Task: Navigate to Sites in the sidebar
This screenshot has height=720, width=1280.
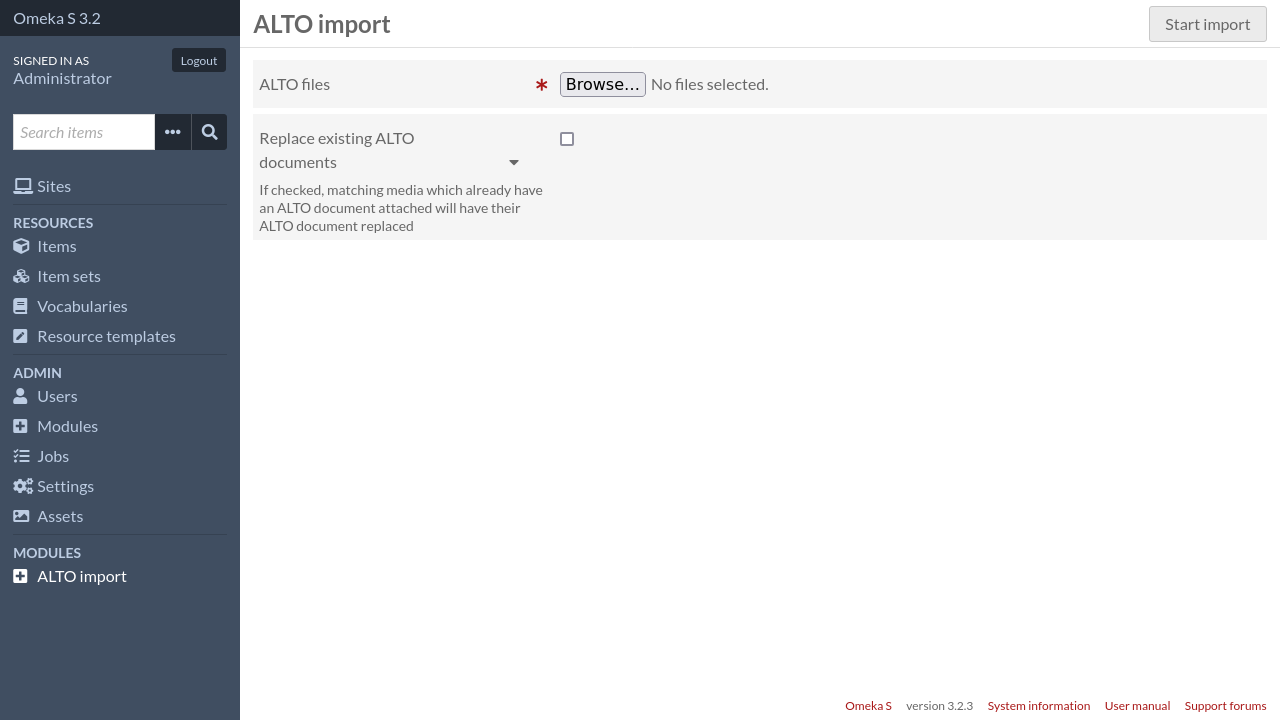Action: [54, 185]
